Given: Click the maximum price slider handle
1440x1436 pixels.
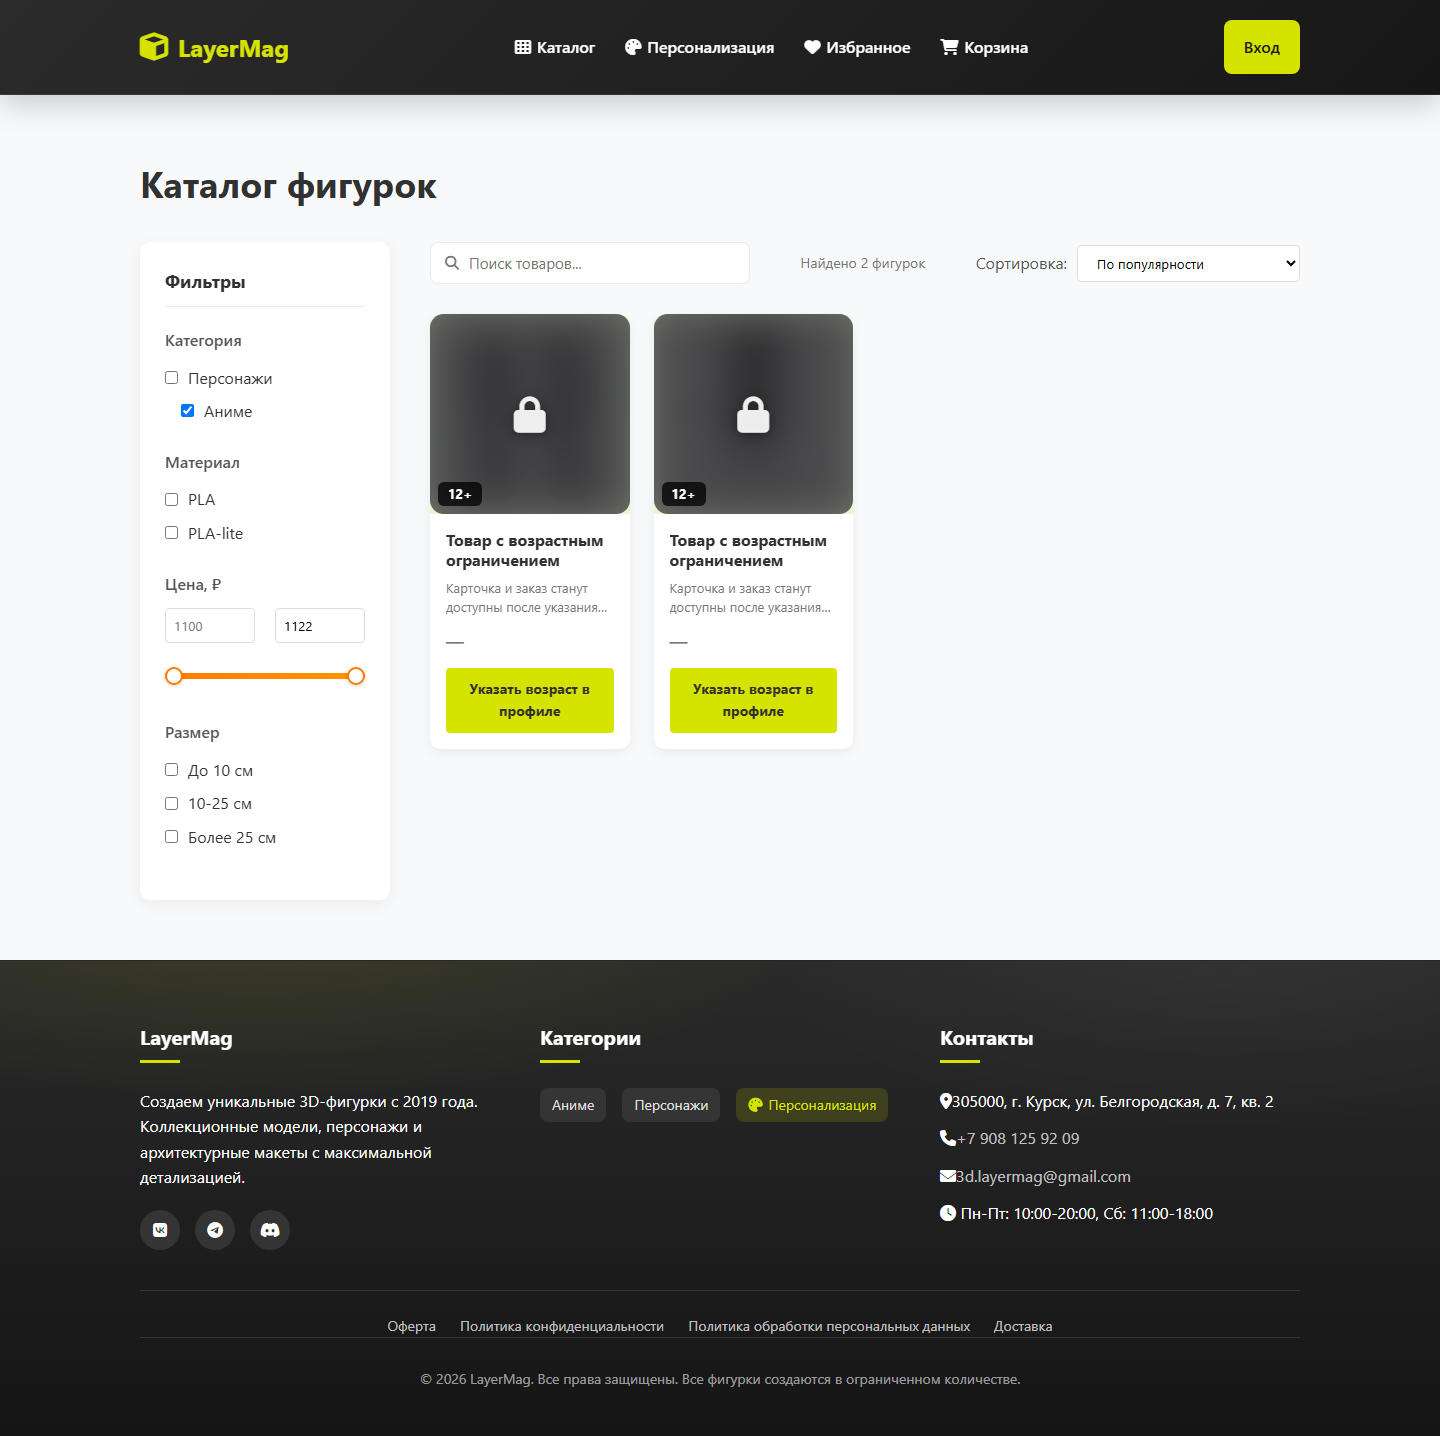Looking at the screenshot, I should (356, 676).
